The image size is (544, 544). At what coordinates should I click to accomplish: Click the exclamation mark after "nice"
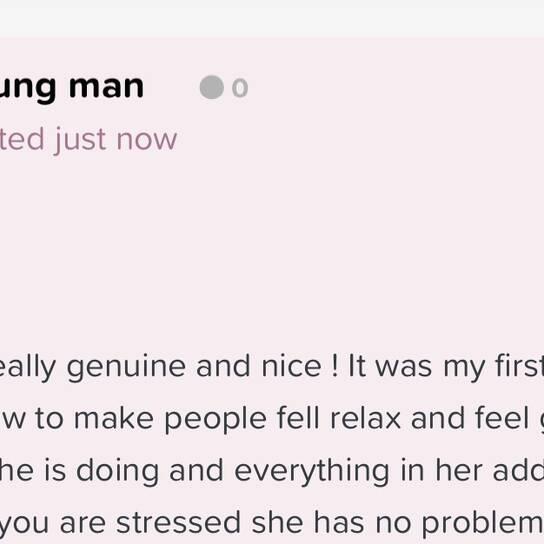click(x=334, y=366)
